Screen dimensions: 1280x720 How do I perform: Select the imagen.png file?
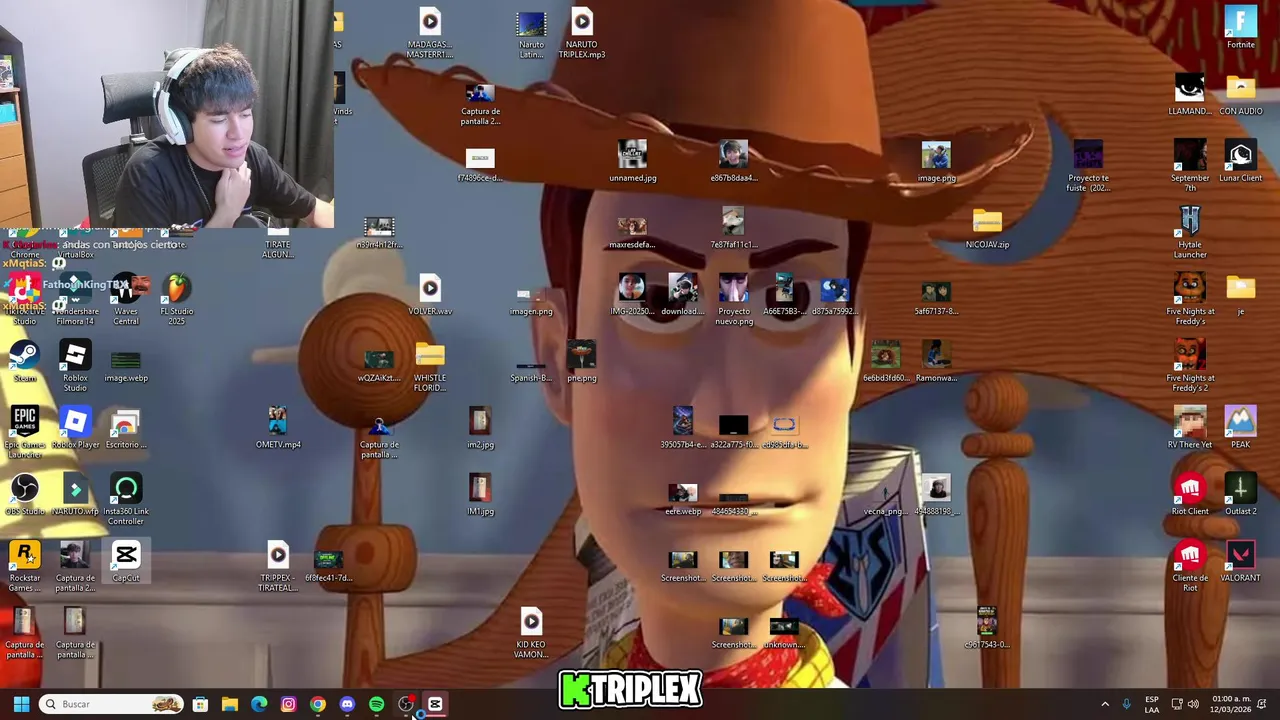[531, 299]
